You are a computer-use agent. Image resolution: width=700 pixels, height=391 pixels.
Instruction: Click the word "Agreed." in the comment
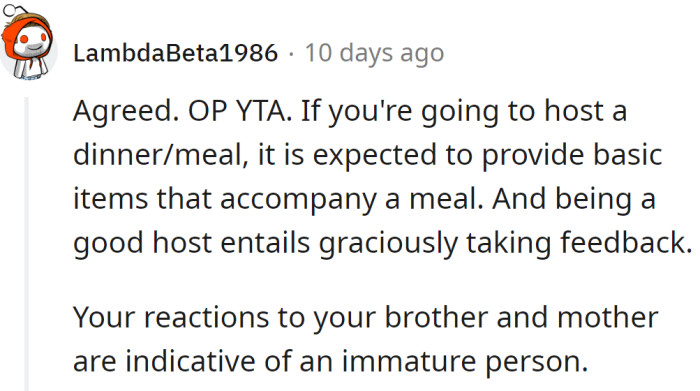click(x=126, y=111)
